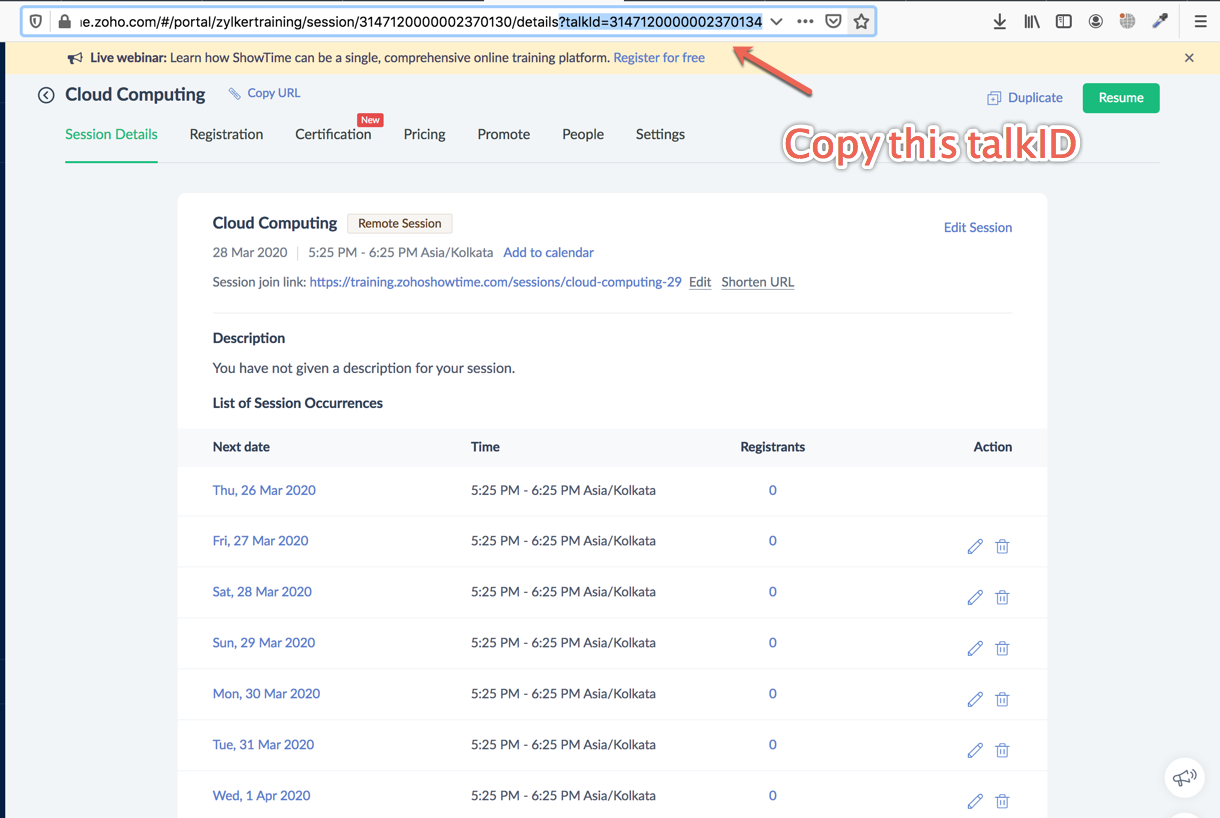Screen dimensions: 1220x818
Task: Click registrants count for Sat, 28 Mar 2020
Action: tap(773, 592)
